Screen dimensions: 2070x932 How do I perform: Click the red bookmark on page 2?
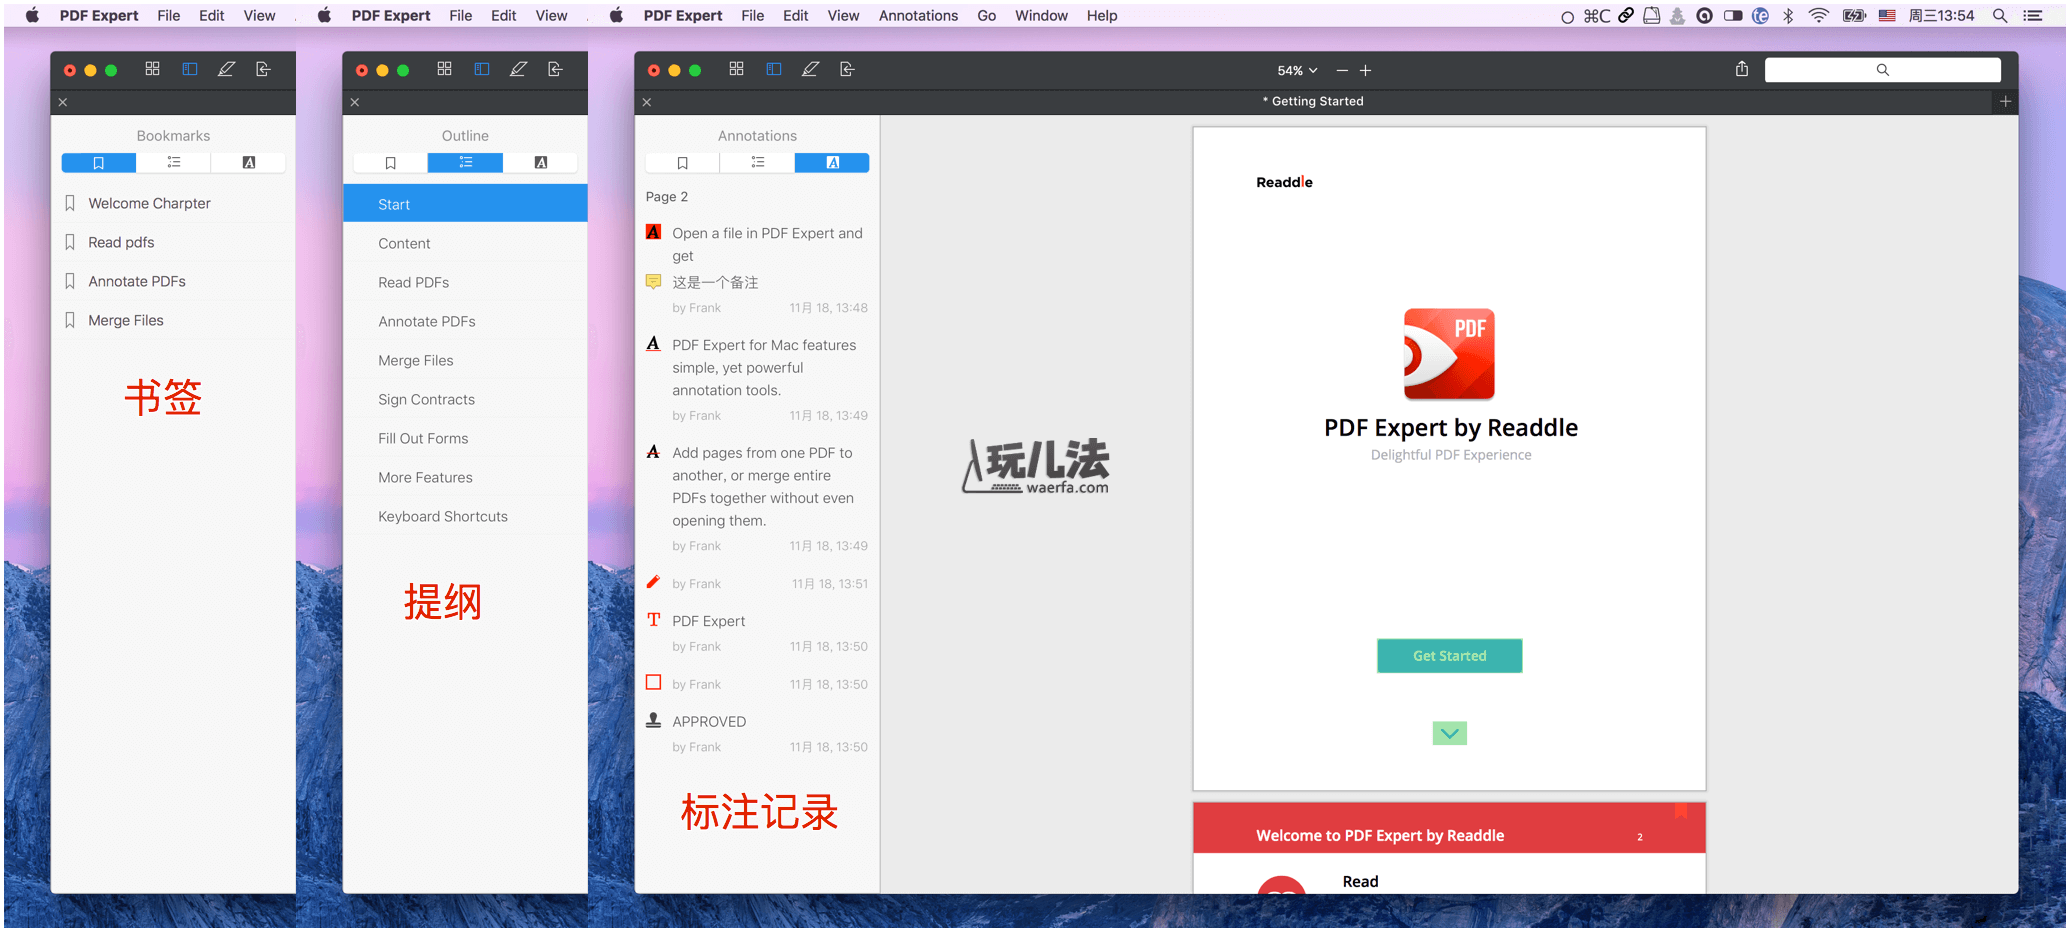pos(1681,811)
